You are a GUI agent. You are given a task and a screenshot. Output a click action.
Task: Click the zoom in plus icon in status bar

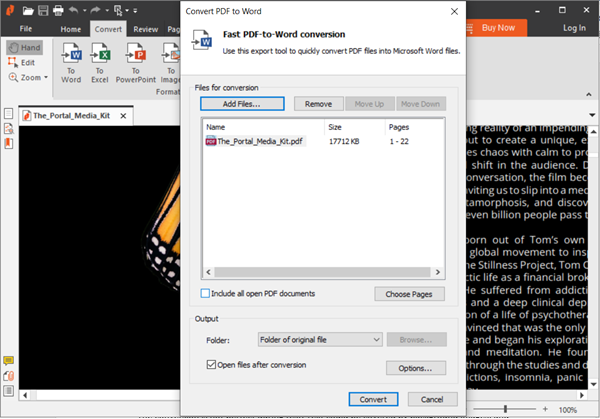coord(545,409)
